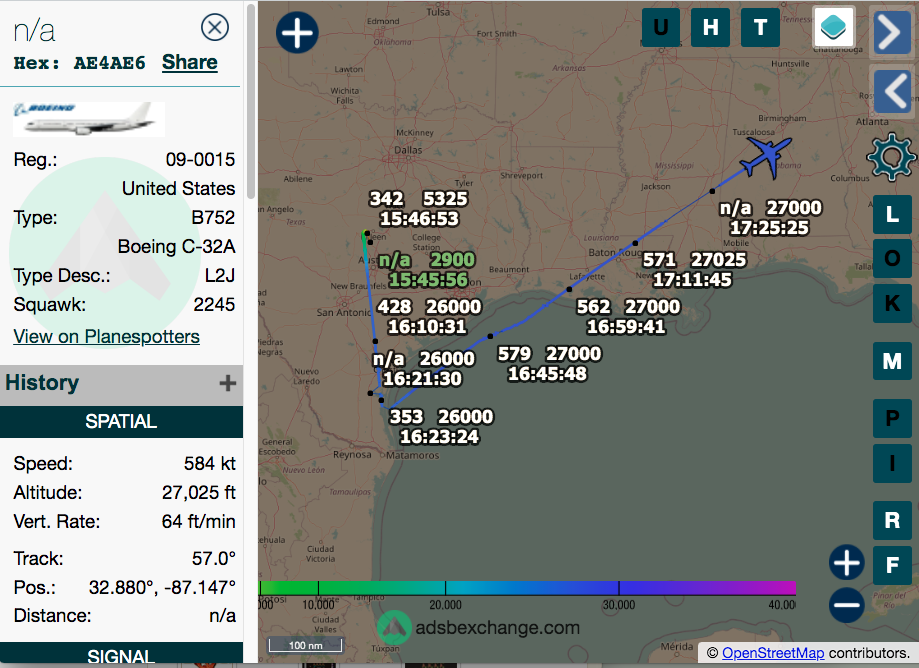Click type value B752
Viewport: 919px width, 668px height.
213,217
